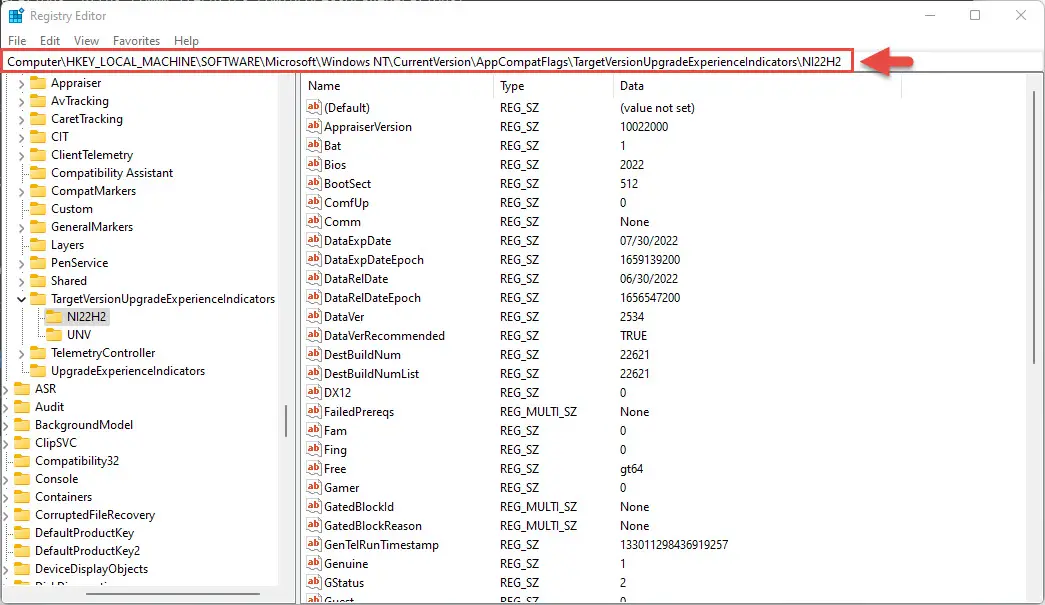Click the BootSect string value icon
This screenshot has height=605, width=1045.
[x=314, y=183]
